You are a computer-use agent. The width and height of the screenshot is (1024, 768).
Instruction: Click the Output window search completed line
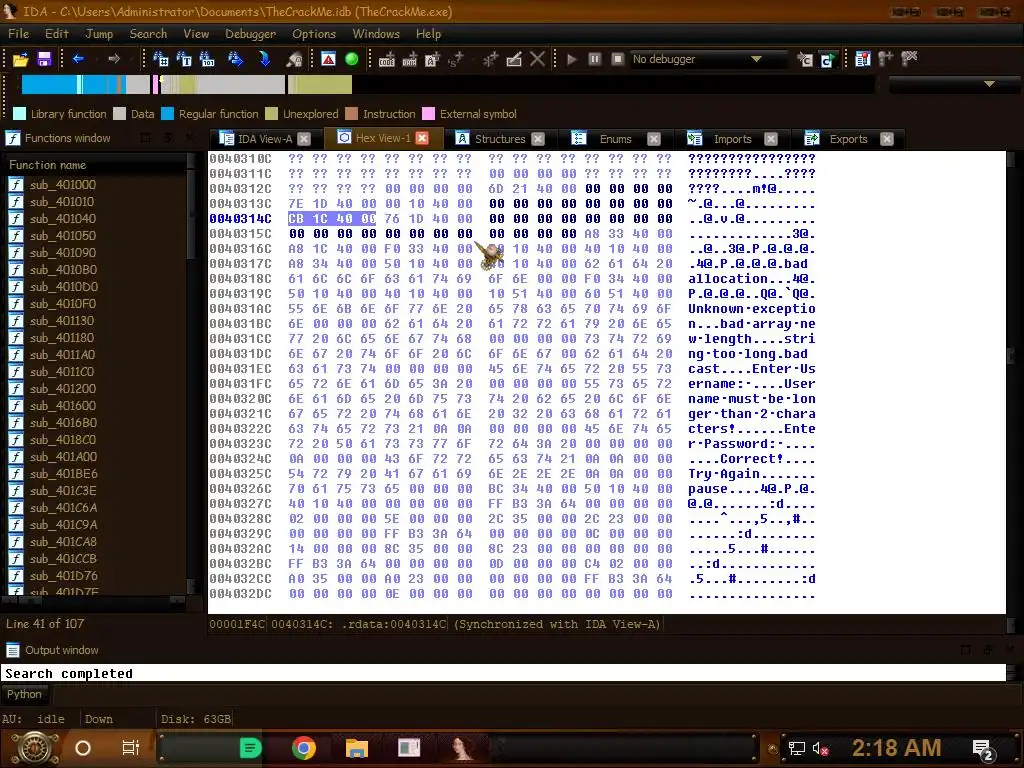click(69, 673)
